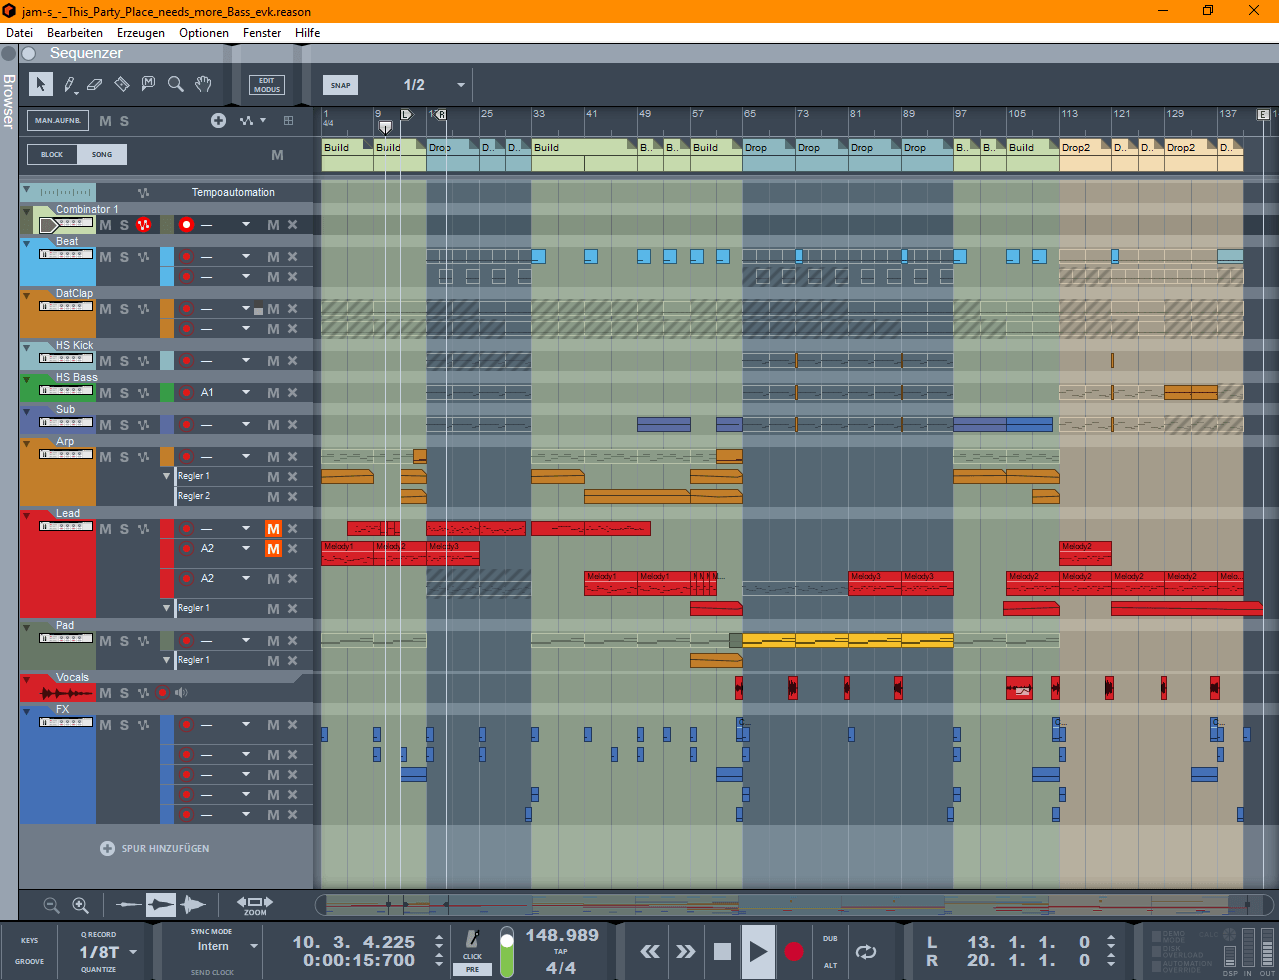Screen dimensions: 1279x980
Task: Select the Mute tool
Action: [148, 84]
